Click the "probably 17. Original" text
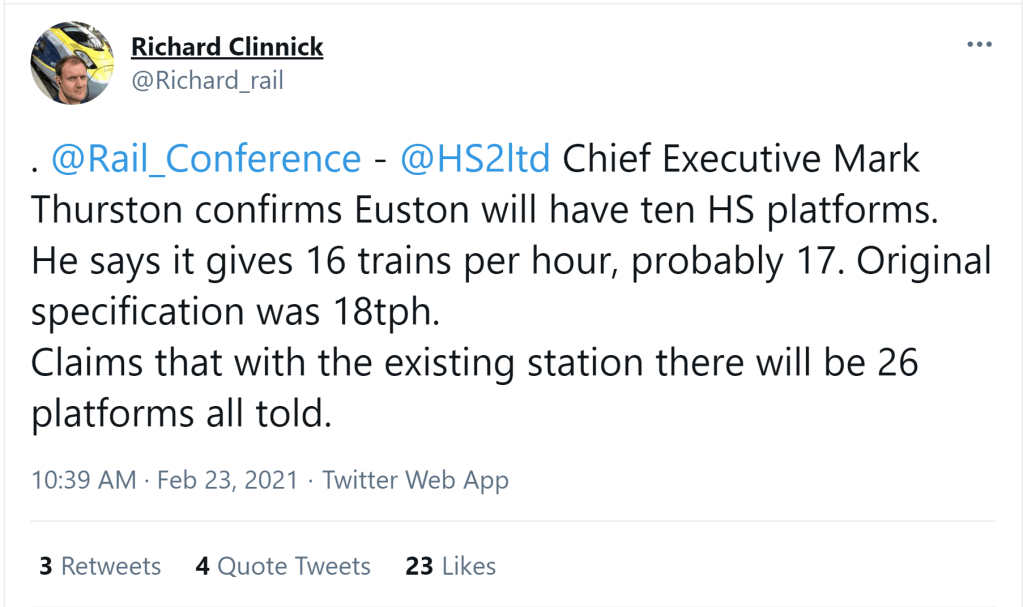The height and width of the screenshot is (607, 1023). click(x=810, y=261)
